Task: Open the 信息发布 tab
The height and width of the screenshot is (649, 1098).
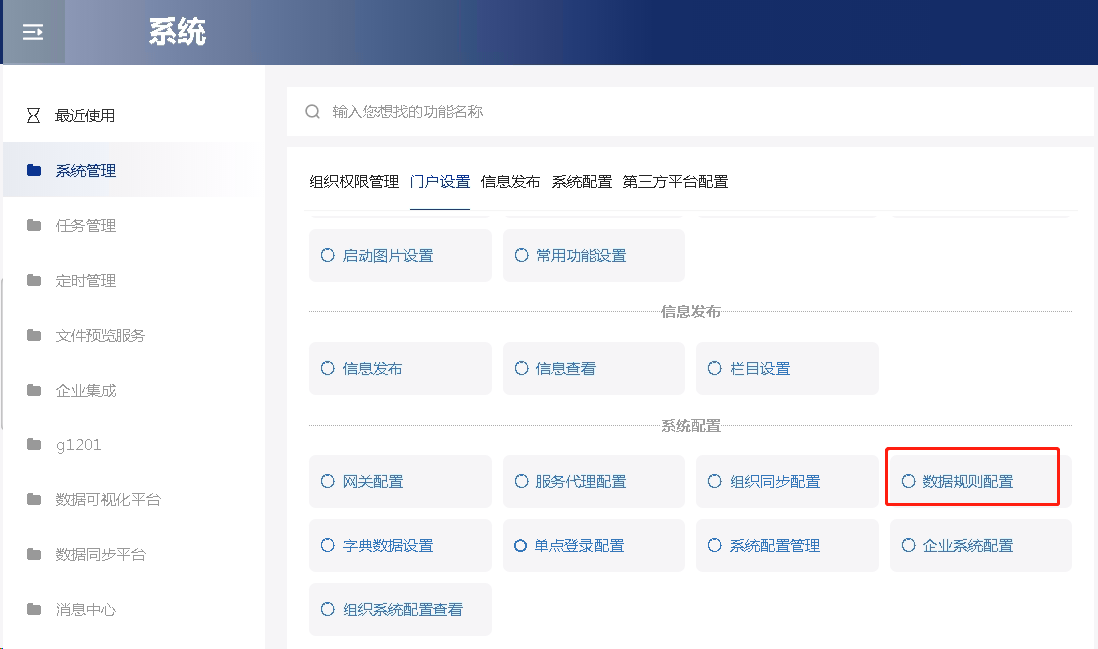Action: (510, 182)
